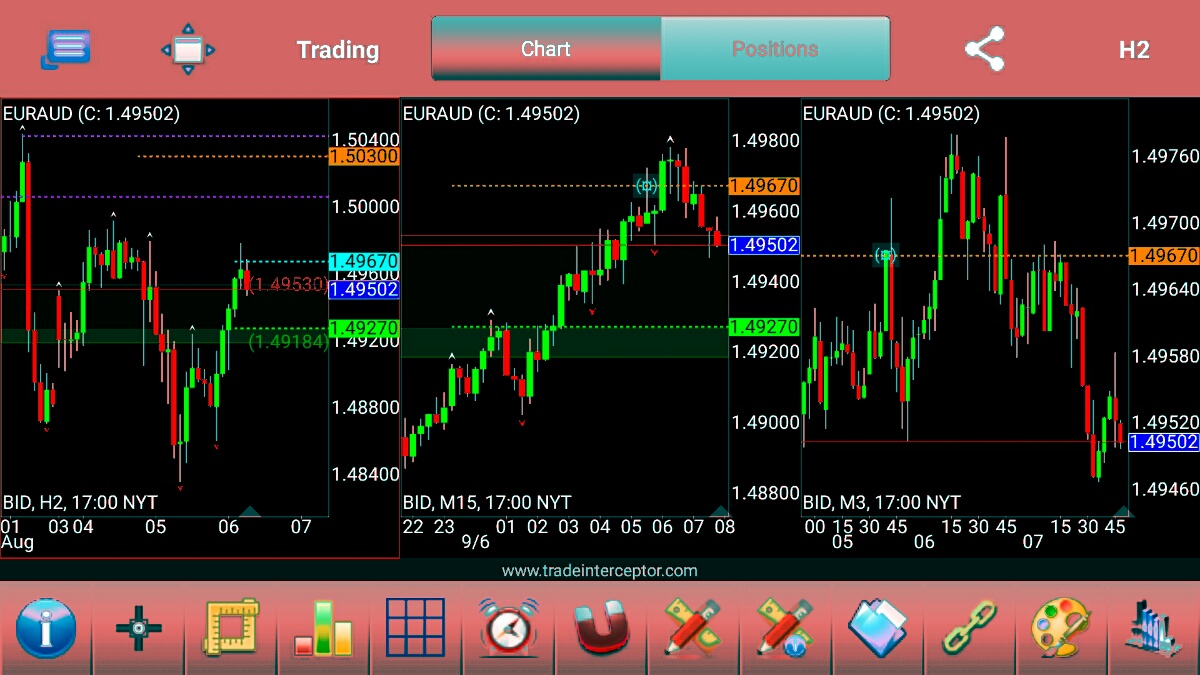Switch to the Chart tab
This screenshot has height=675, width=1200.
pyautogui.click(x=546, y=48)
